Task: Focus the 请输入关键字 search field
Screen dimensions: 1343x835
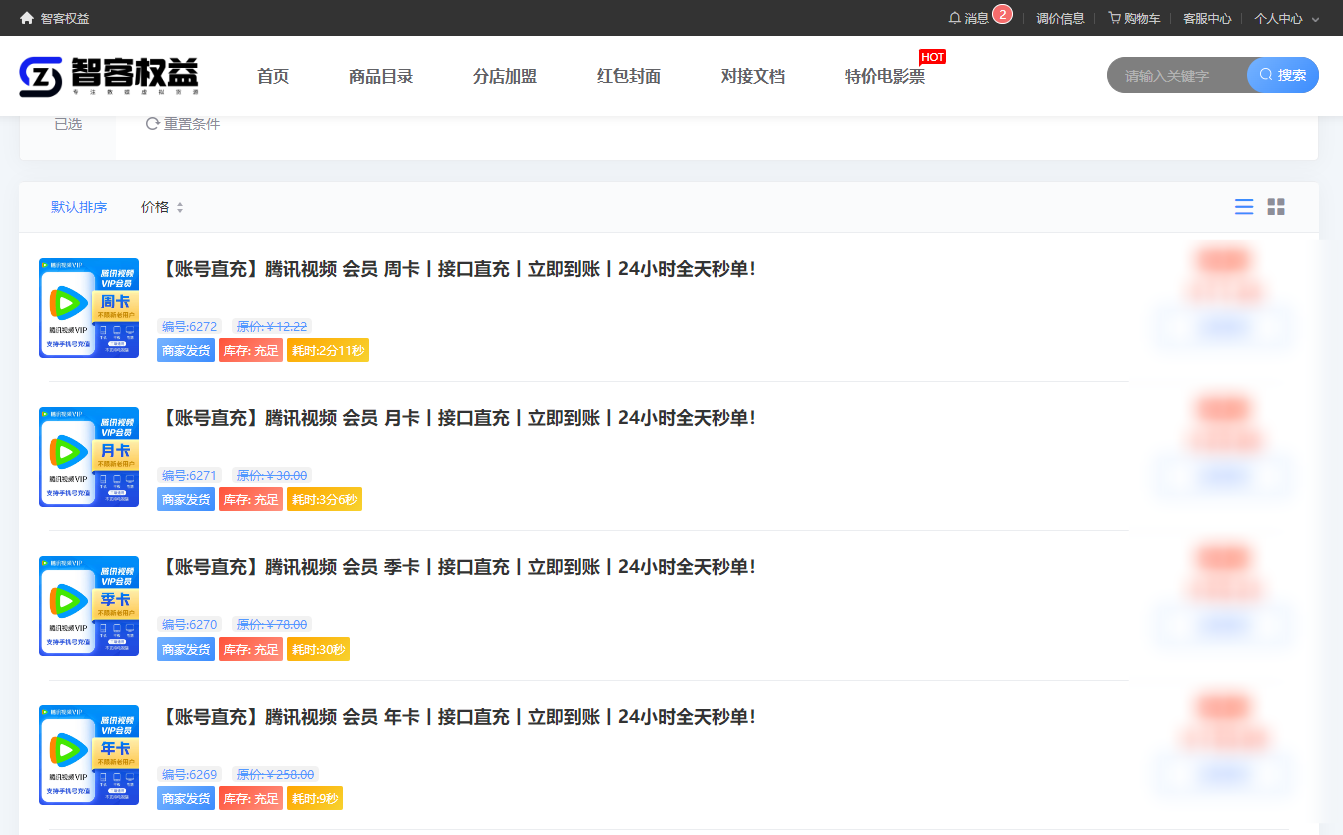Action: pyautogui.click(x=1177, y=76)
